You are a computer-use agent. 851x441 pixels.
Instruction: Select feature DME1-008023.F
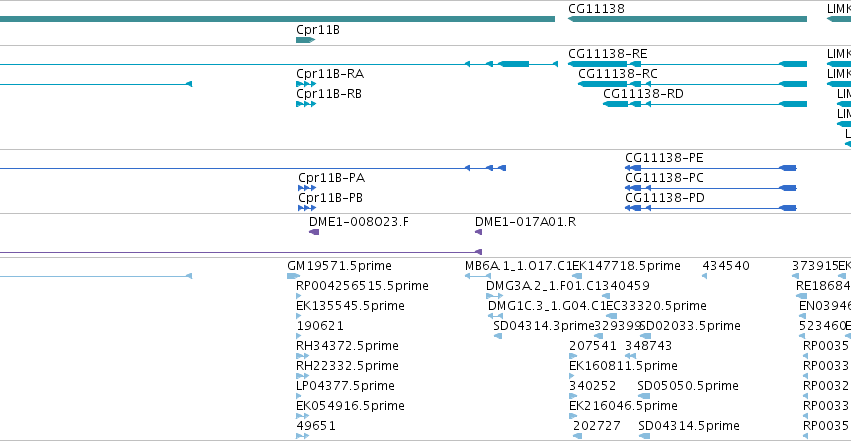click(359, 222)
